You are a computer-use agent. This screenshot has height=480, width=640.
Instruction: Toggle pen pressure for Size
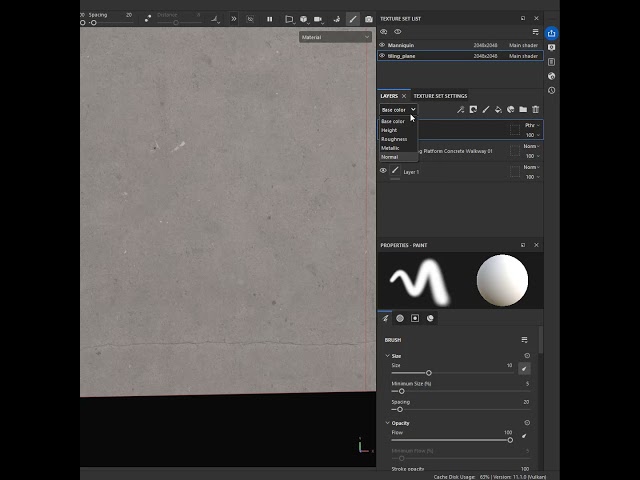tap(524, 369)
